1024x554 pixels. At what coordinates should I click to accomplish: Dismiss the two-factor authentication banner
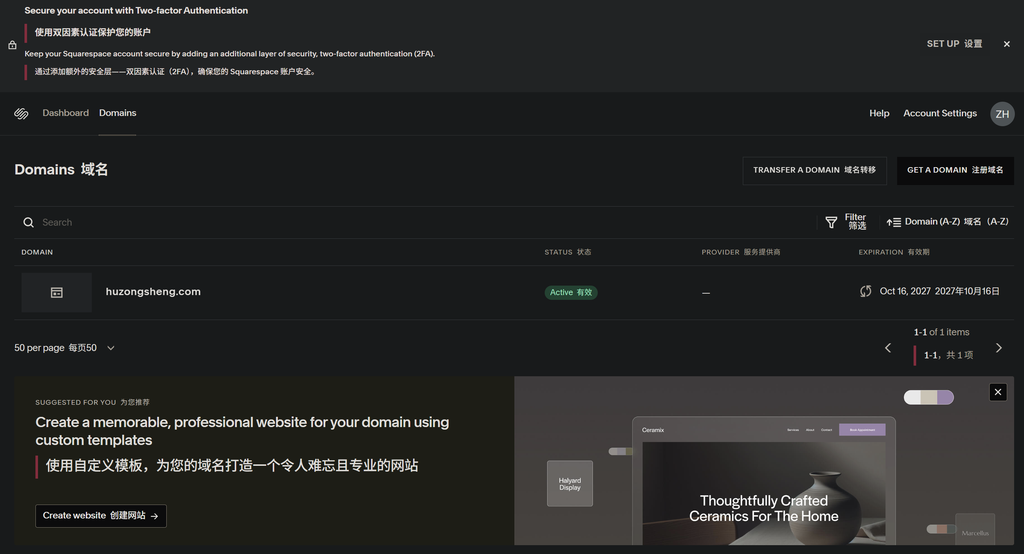(1006, 44)
